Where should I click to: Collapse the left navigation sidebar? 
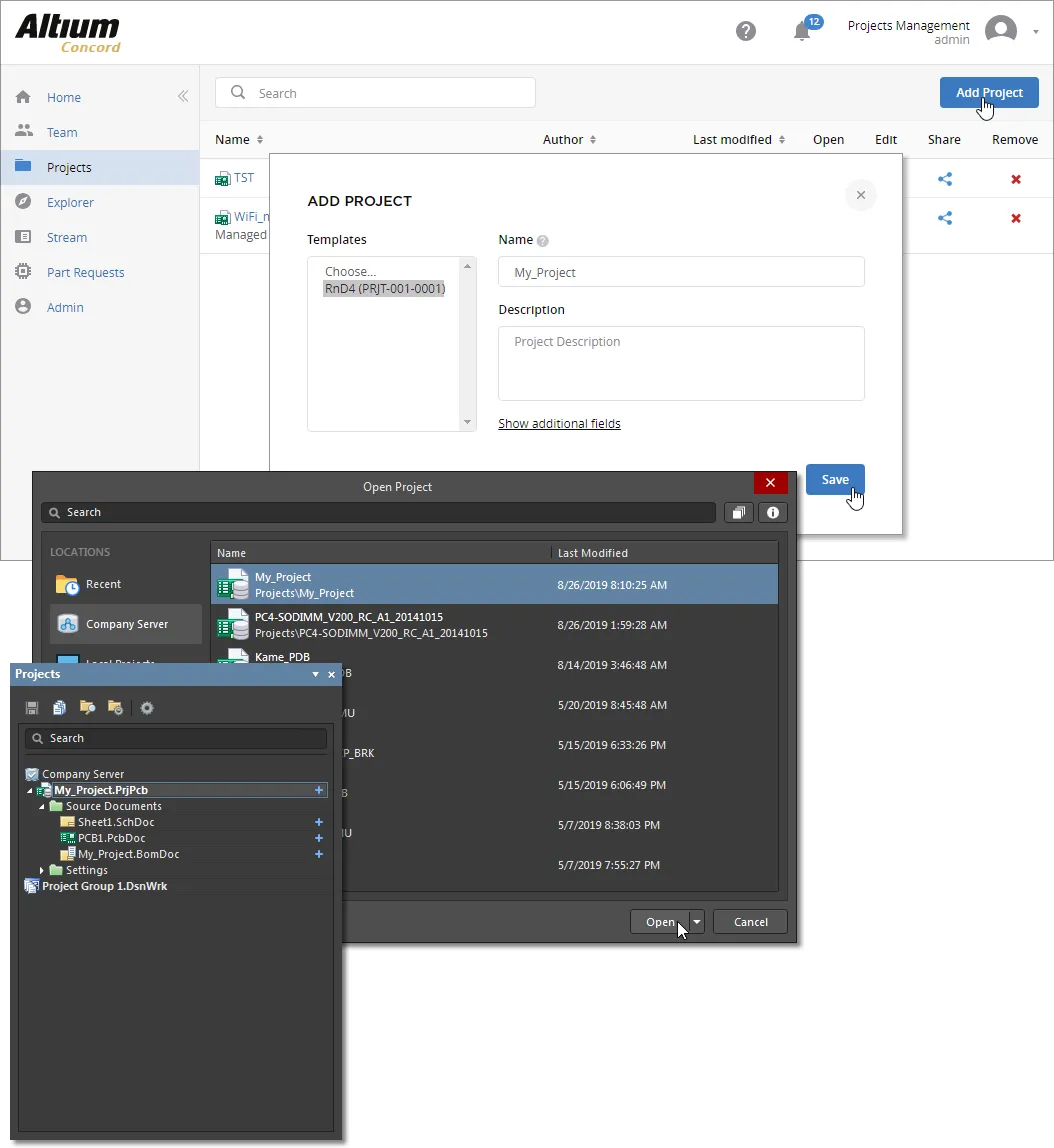[x=183, y=97]
